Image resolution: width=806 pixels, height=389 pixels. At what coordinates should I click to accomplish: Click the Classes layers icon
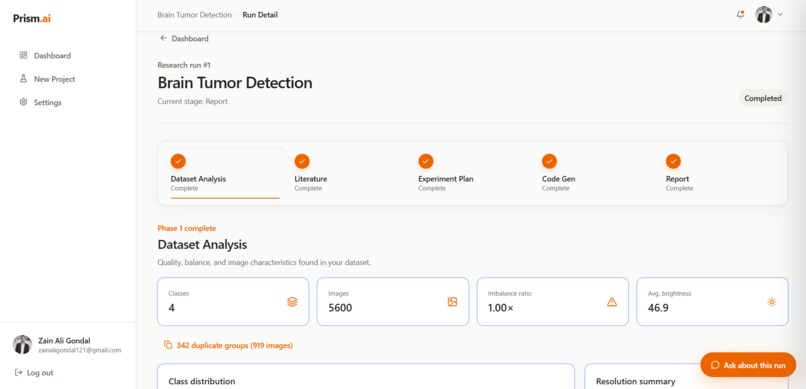(x=292, y=302)
